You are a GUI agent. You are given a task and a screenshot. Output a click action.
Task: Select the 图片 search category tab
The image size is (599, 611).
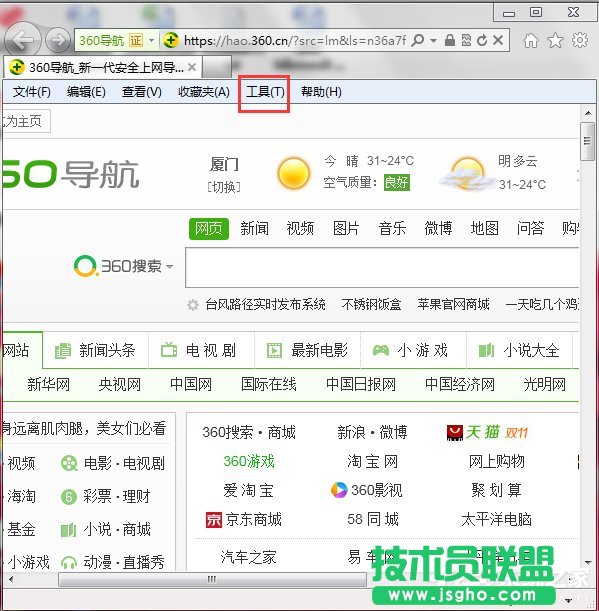pos(346,228)
